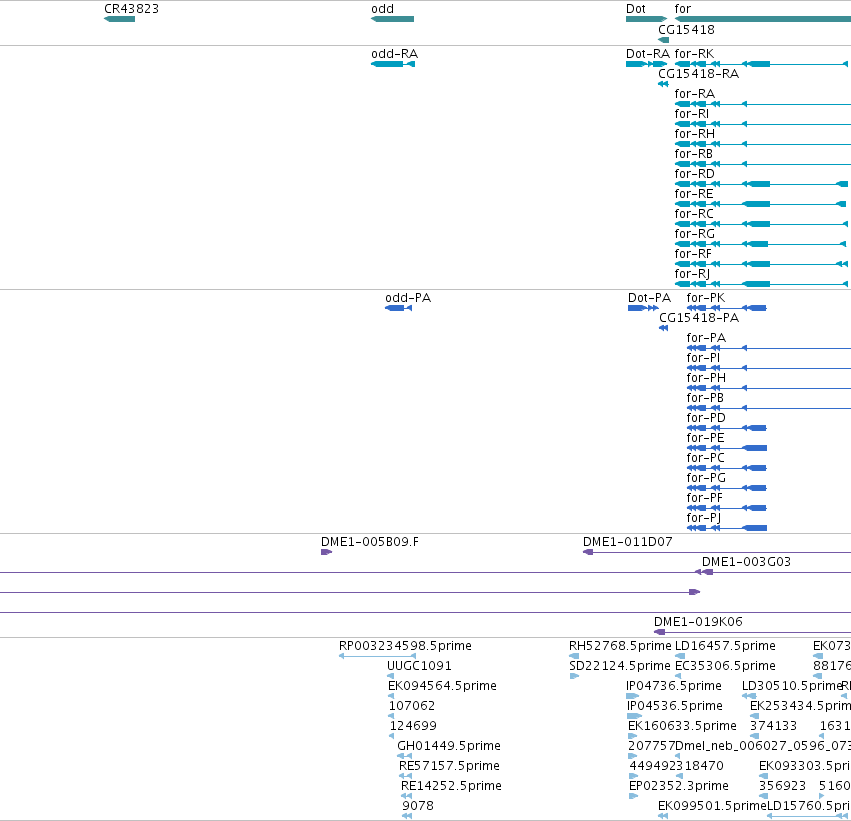Select the for-RH transcript label
851x821 pixels.
[x=695, y=134]
